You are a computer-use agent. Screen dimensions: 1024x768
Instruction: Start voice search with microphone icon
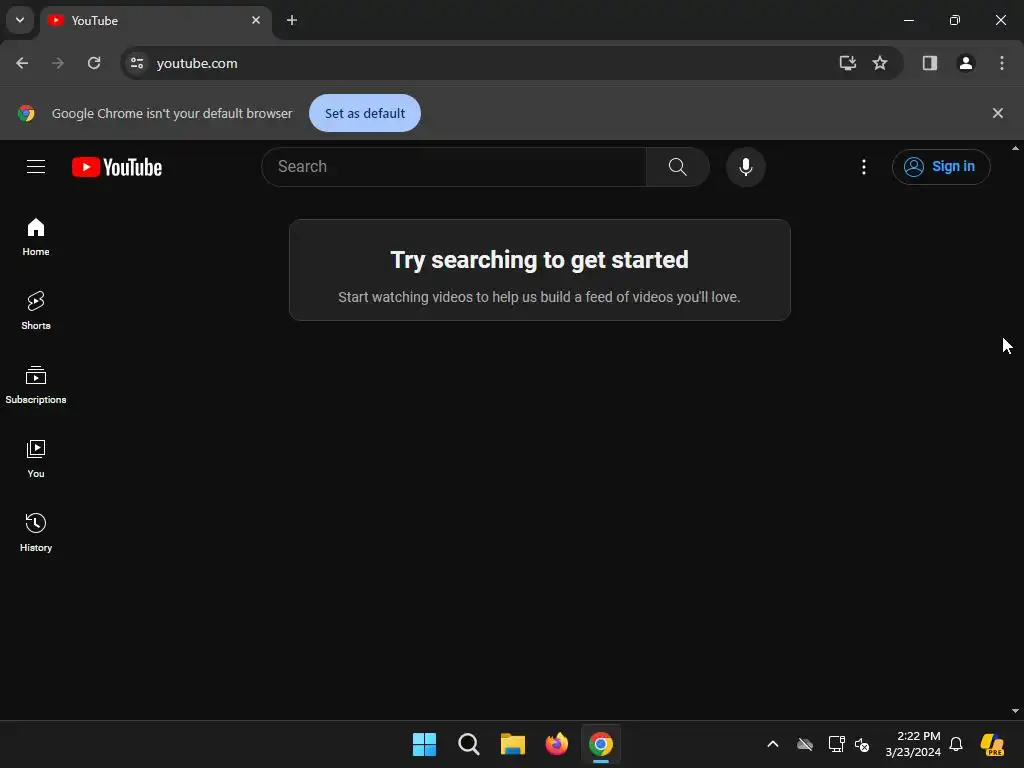click(745, 167)
